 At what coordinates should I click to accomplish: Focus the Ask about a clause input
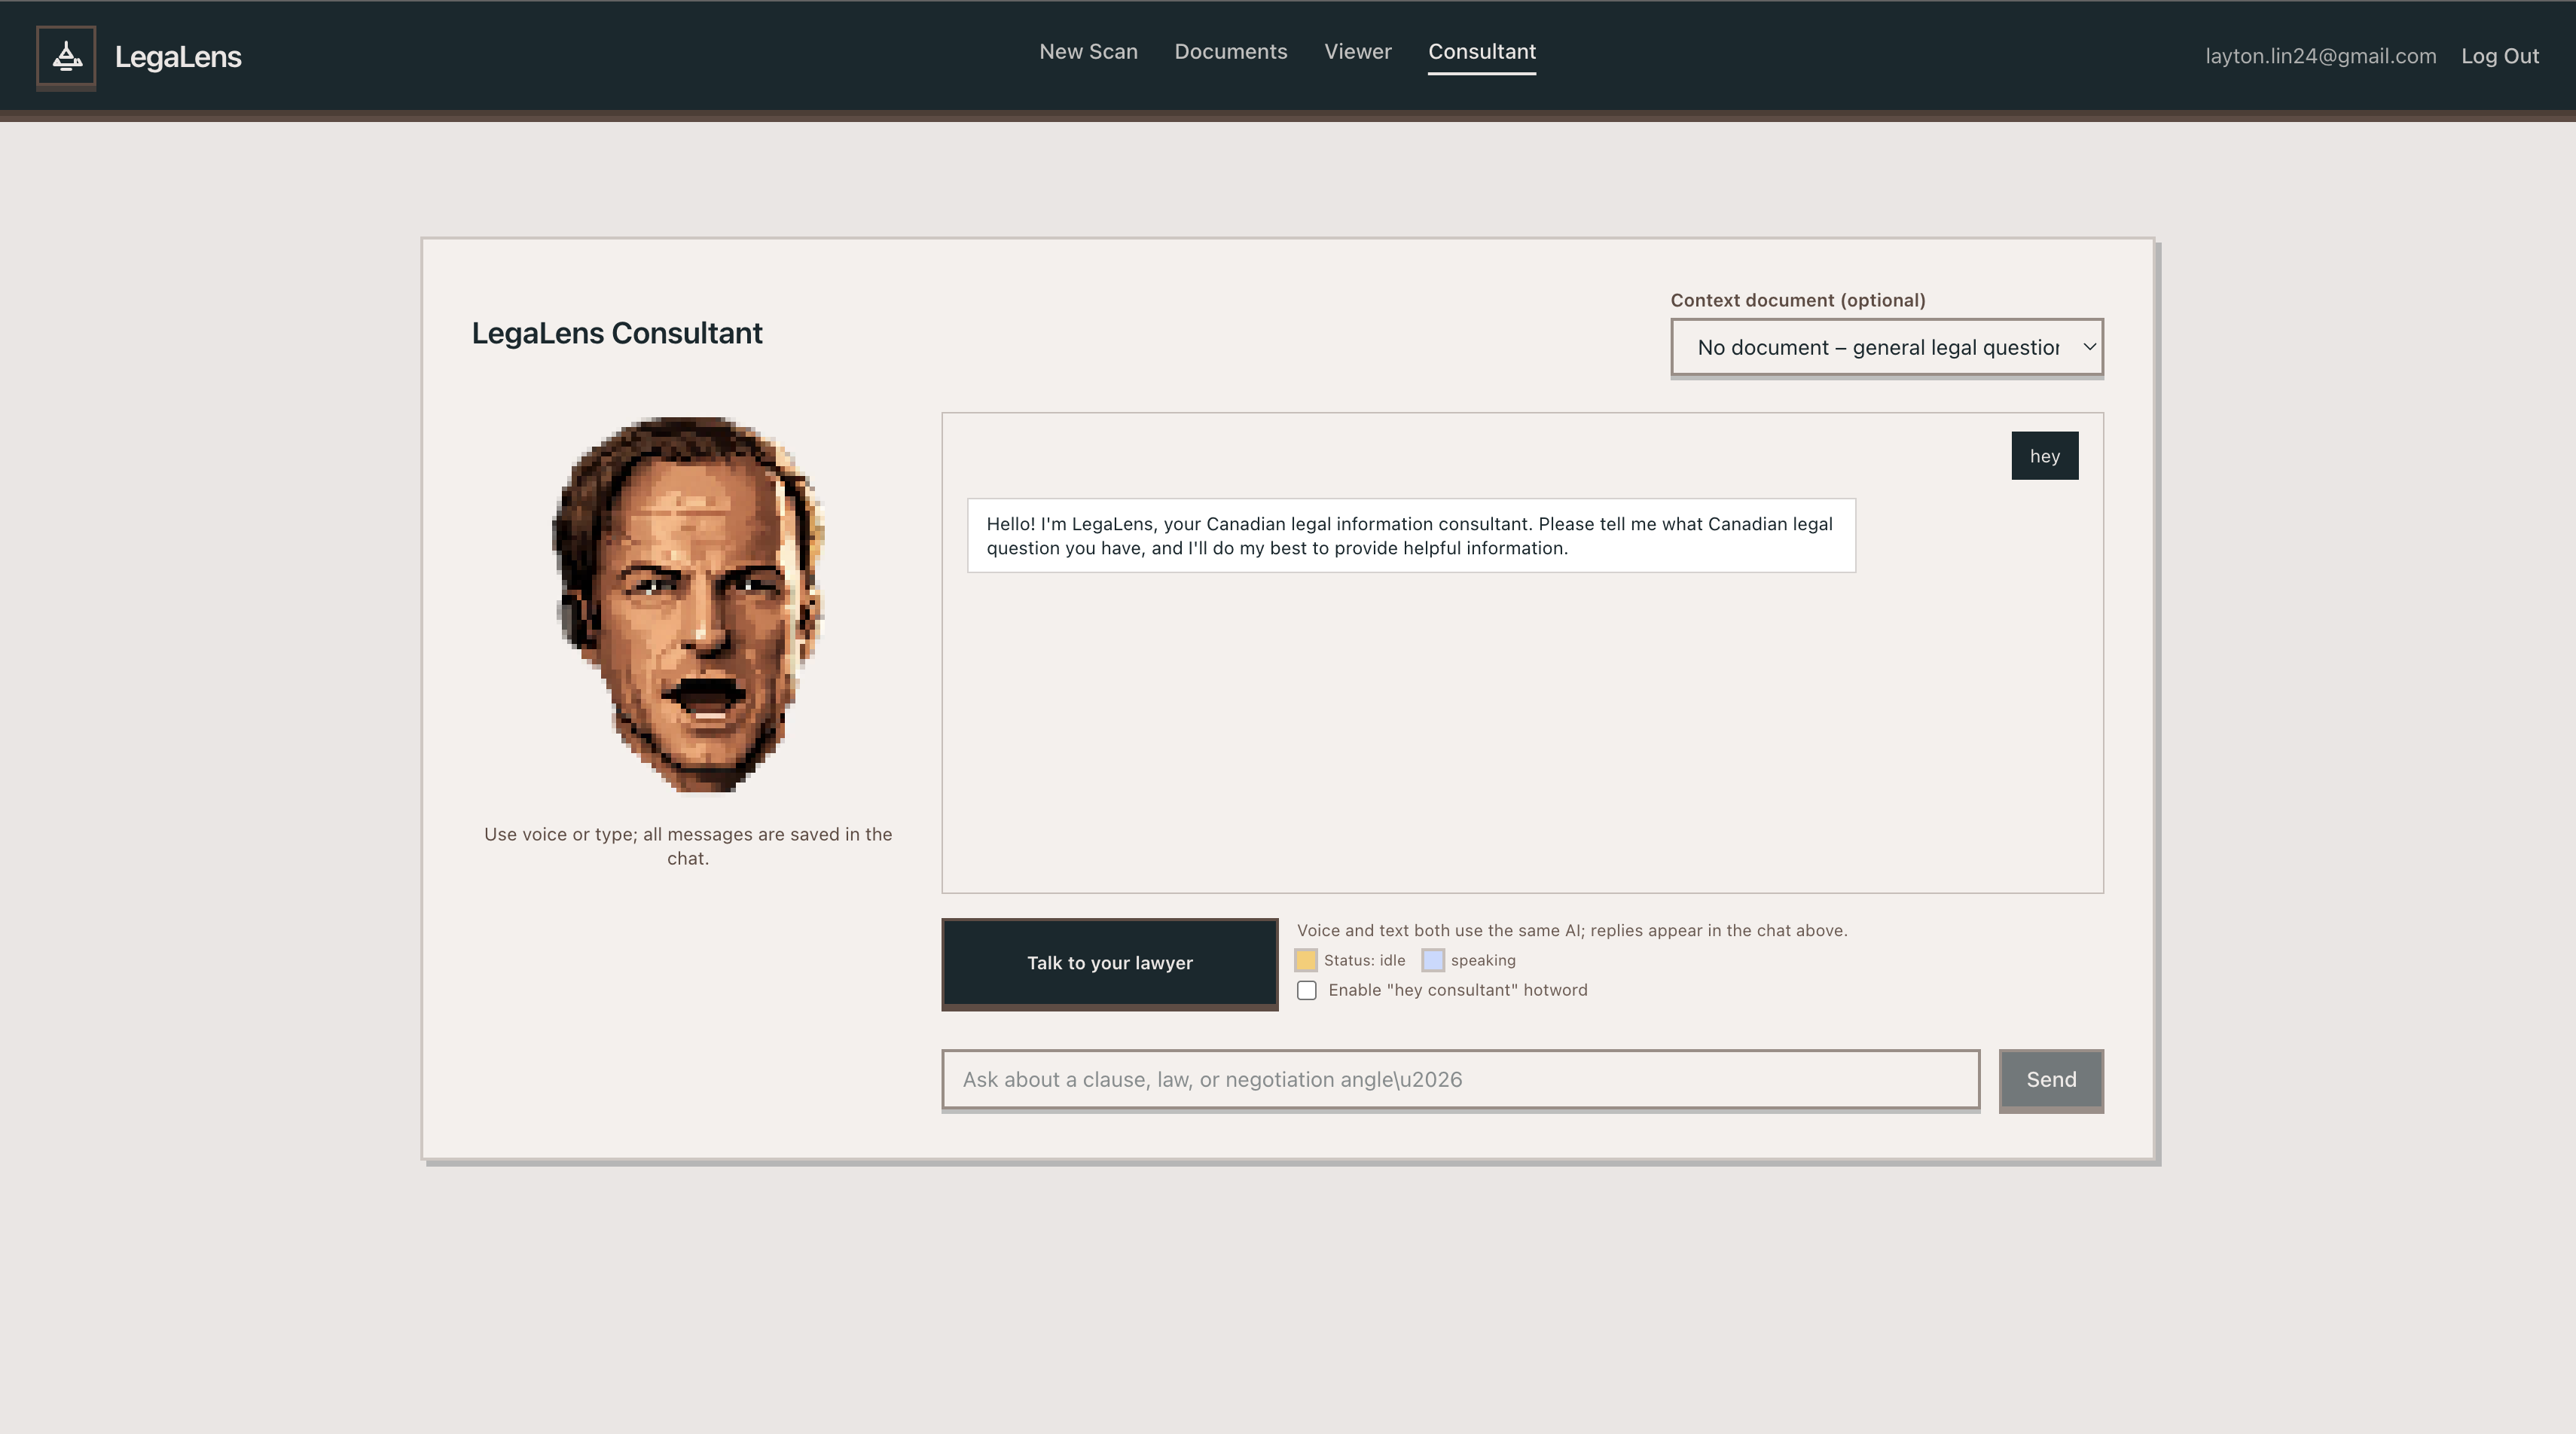(1459, 1079)
